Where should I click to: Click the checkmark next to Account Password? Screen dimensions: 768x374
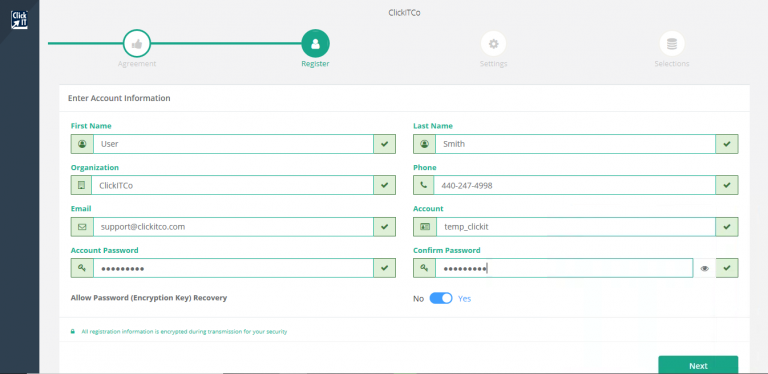click(x=384, y=268)
